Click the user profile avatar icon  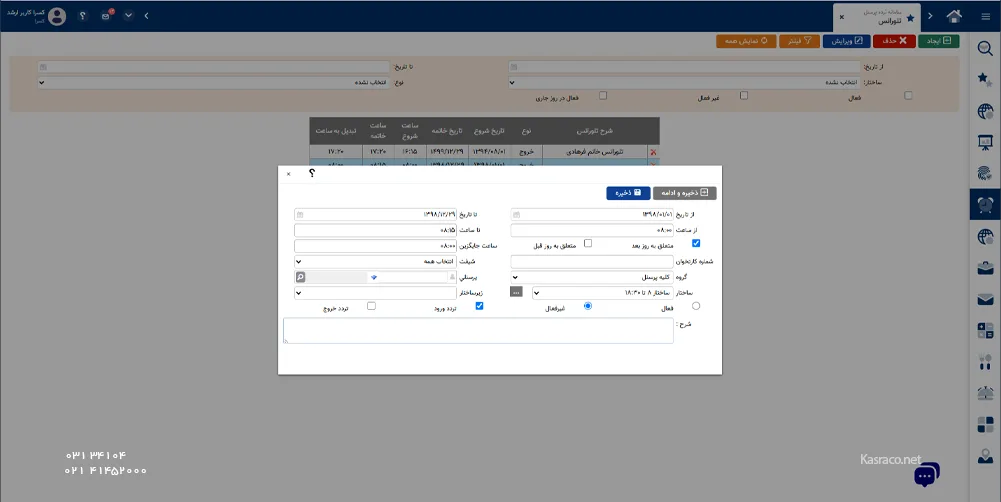point(57,16)
